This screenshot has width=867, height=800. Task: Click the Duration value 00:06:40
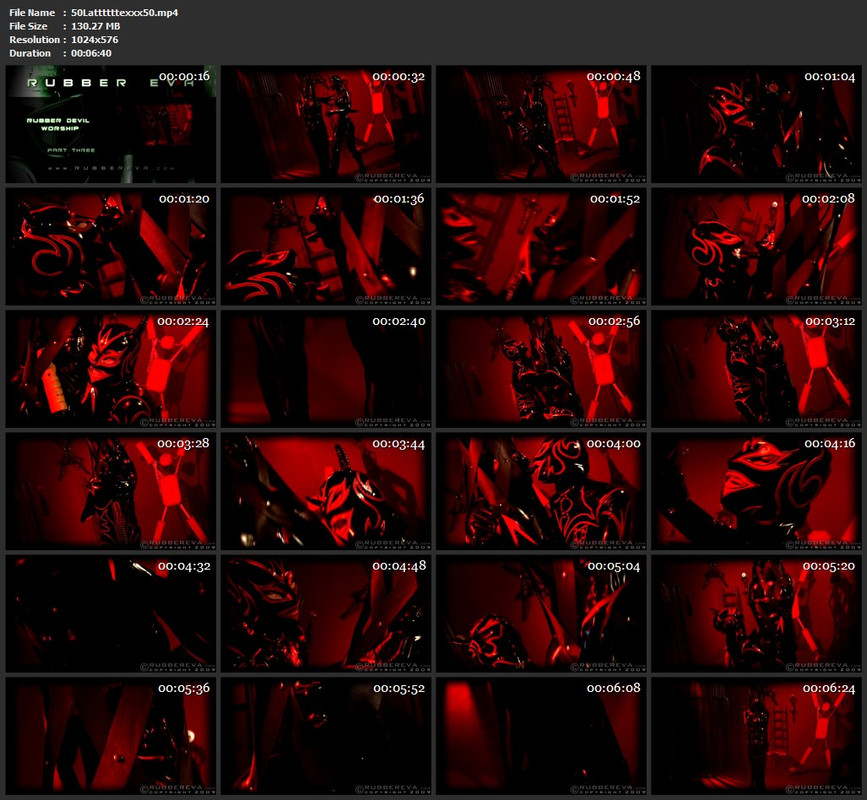tap(91, 54)
